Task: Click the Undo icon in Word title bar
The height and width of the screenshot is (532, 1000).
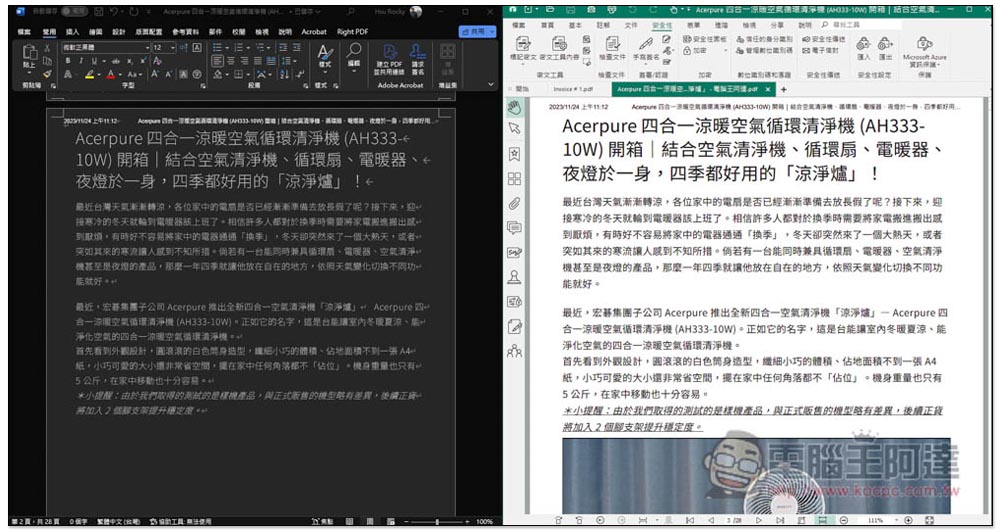Action: [x=114, y=11]
